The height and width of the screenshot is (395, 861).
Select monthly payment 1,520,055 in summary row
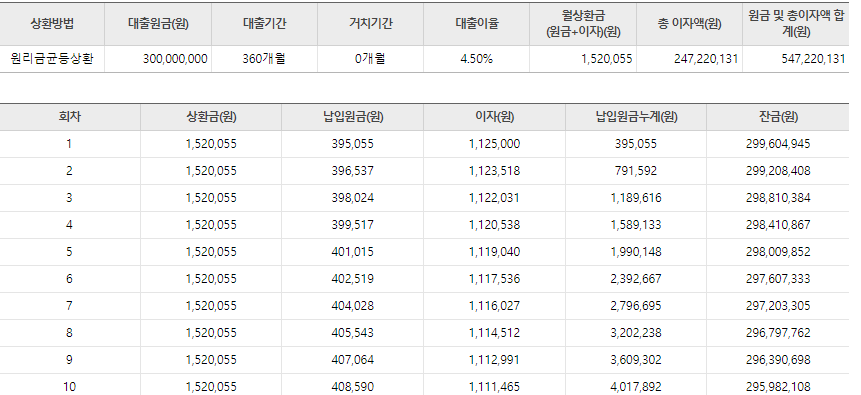pyautogui.click(x=607, y=59)
